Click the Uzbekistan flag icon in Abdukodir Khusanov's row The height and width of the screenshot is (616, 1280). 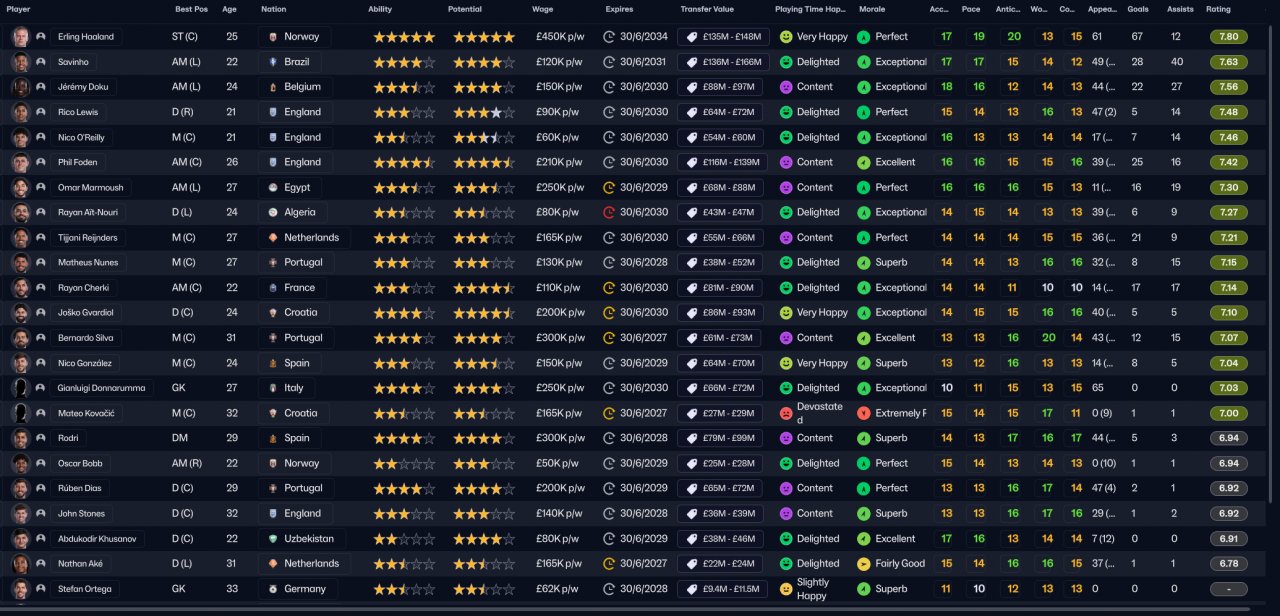(271, 539)
